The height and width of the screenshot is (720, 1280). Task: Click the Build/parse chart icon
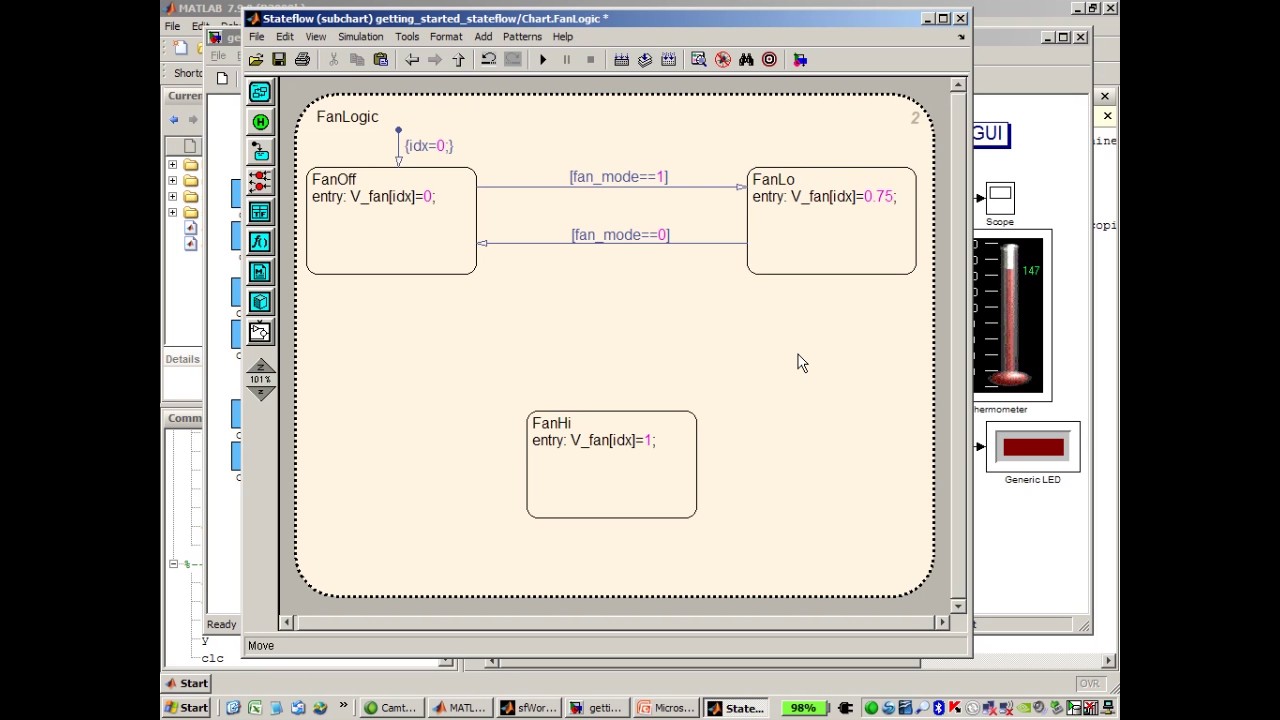point(621,60)
